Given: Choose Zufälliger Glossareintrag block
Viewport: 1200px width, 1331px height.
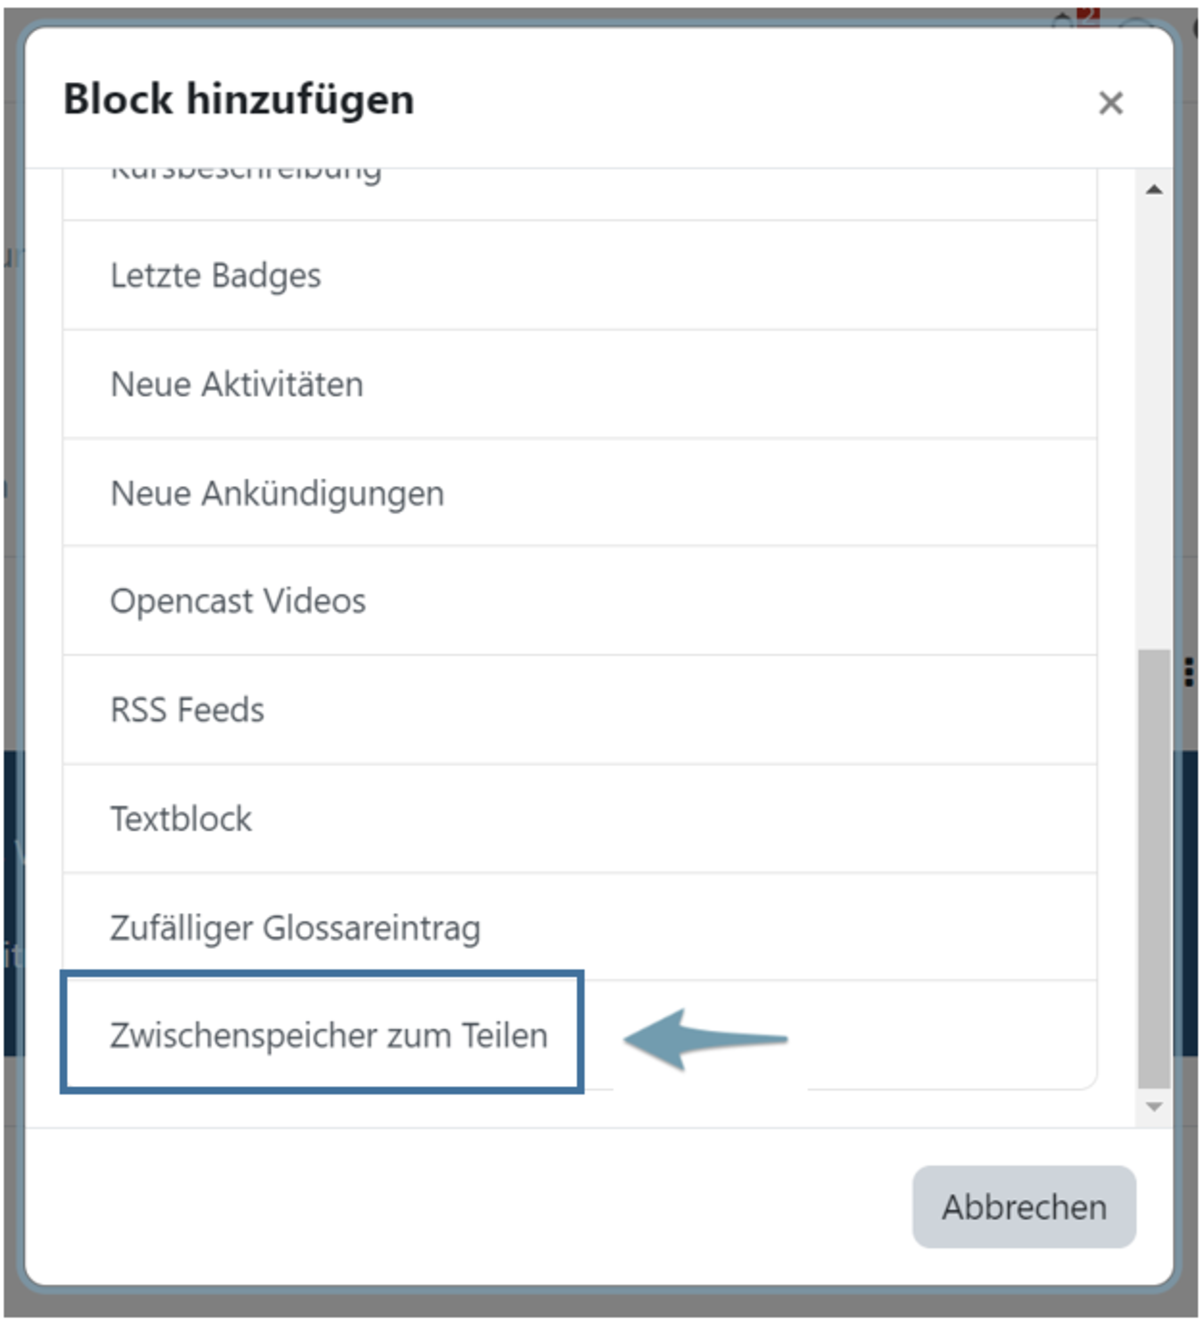Looking at the screenshot, I should click(295, 929).
